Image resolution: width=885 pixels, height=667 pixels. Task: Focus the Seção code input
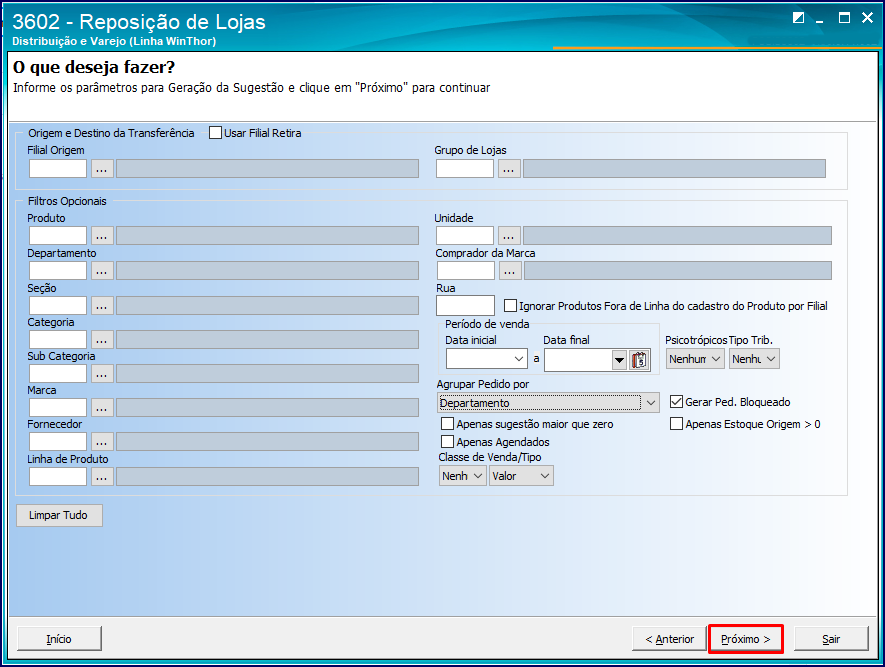[58, 306]
